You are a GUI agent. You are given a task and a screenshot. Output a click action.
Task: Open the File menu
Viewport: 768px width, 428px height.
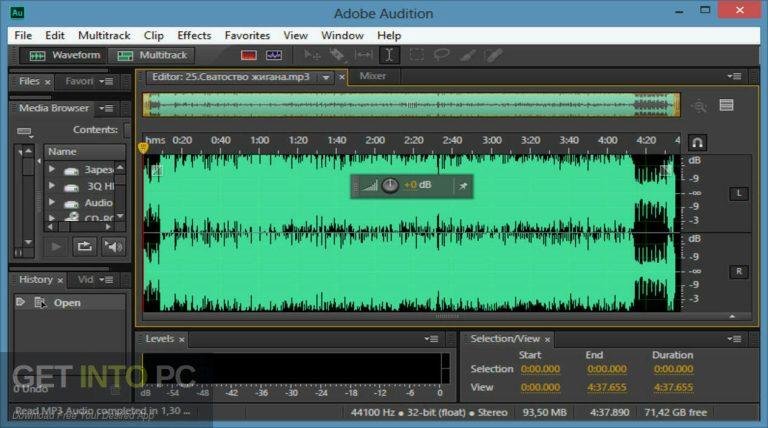23,35
